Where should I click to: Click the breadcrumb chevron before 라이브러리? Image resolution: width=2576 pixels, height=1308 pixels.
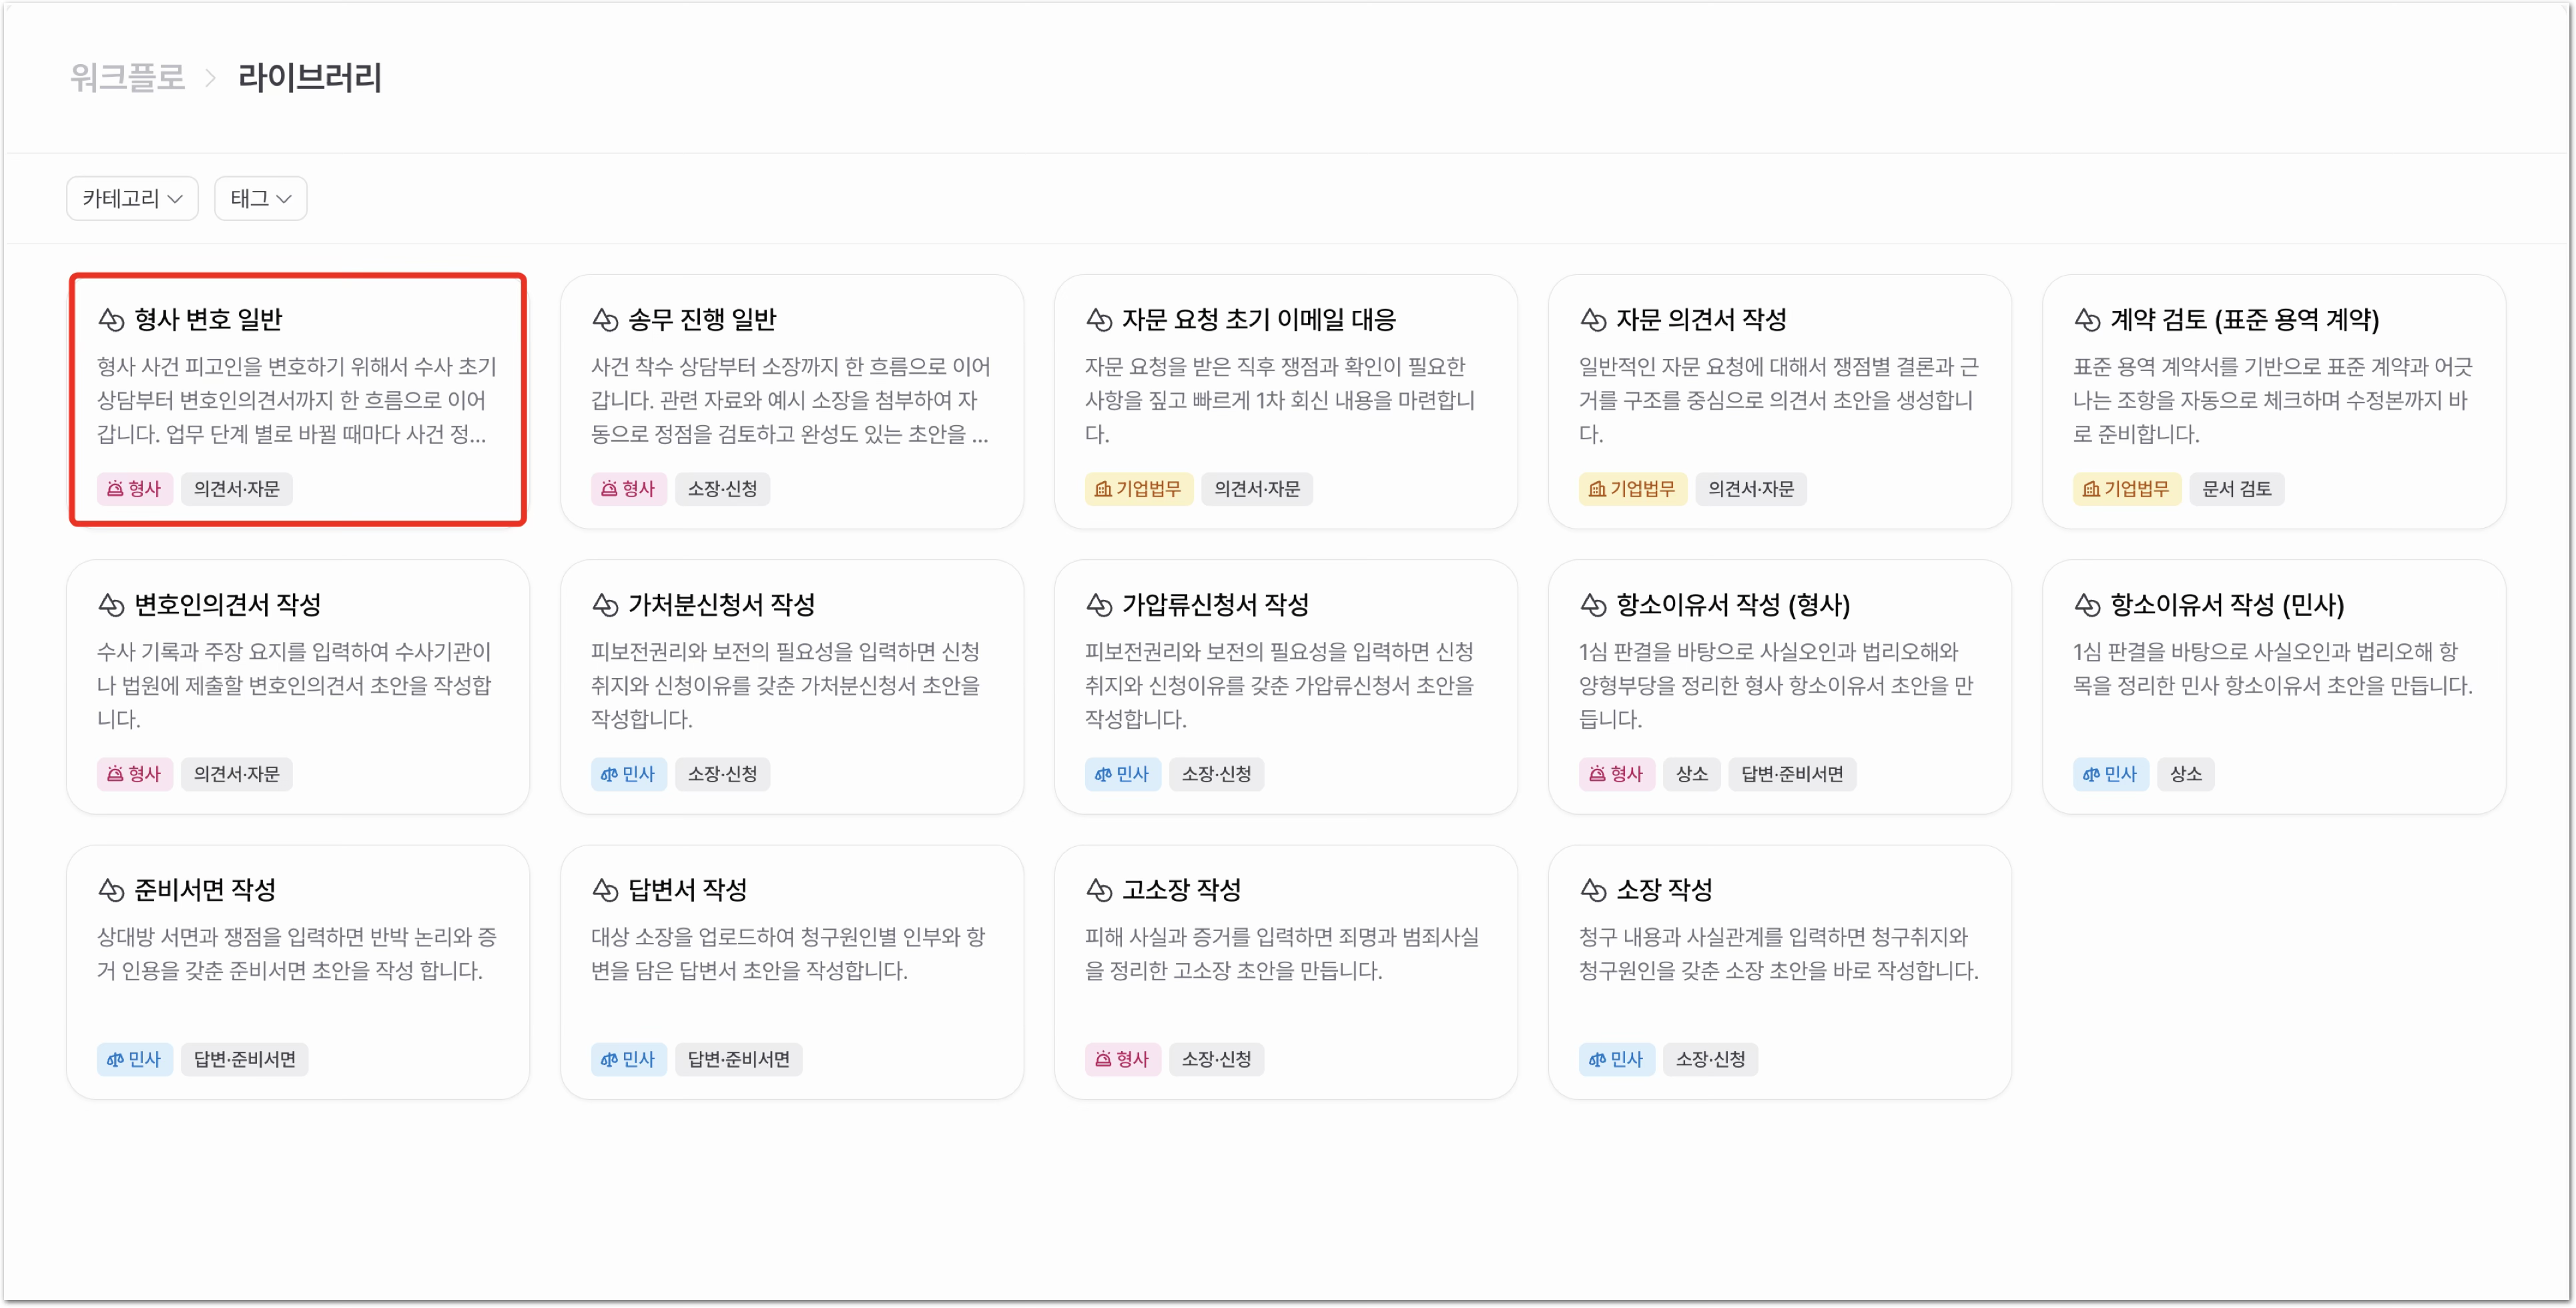[210, 78]
